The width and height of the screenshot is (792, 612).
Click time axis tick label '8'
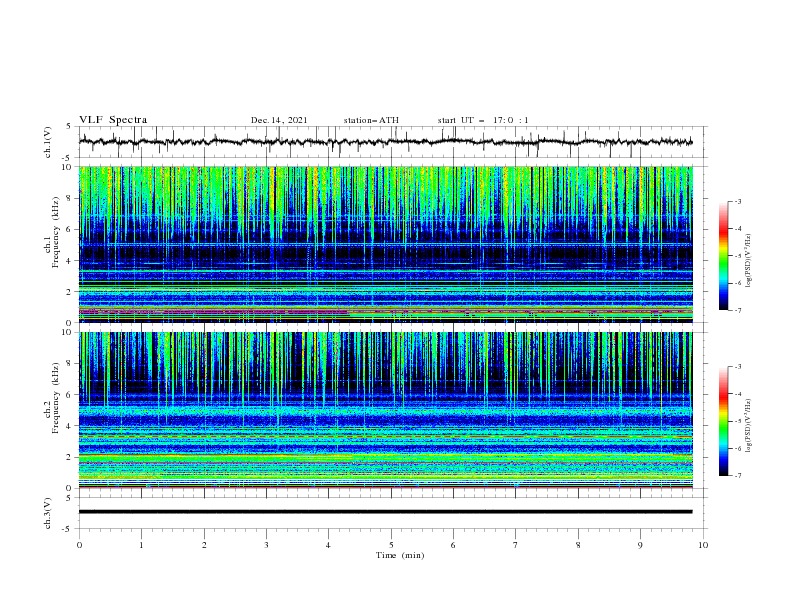pyautogui.click(x=578, y=545)
